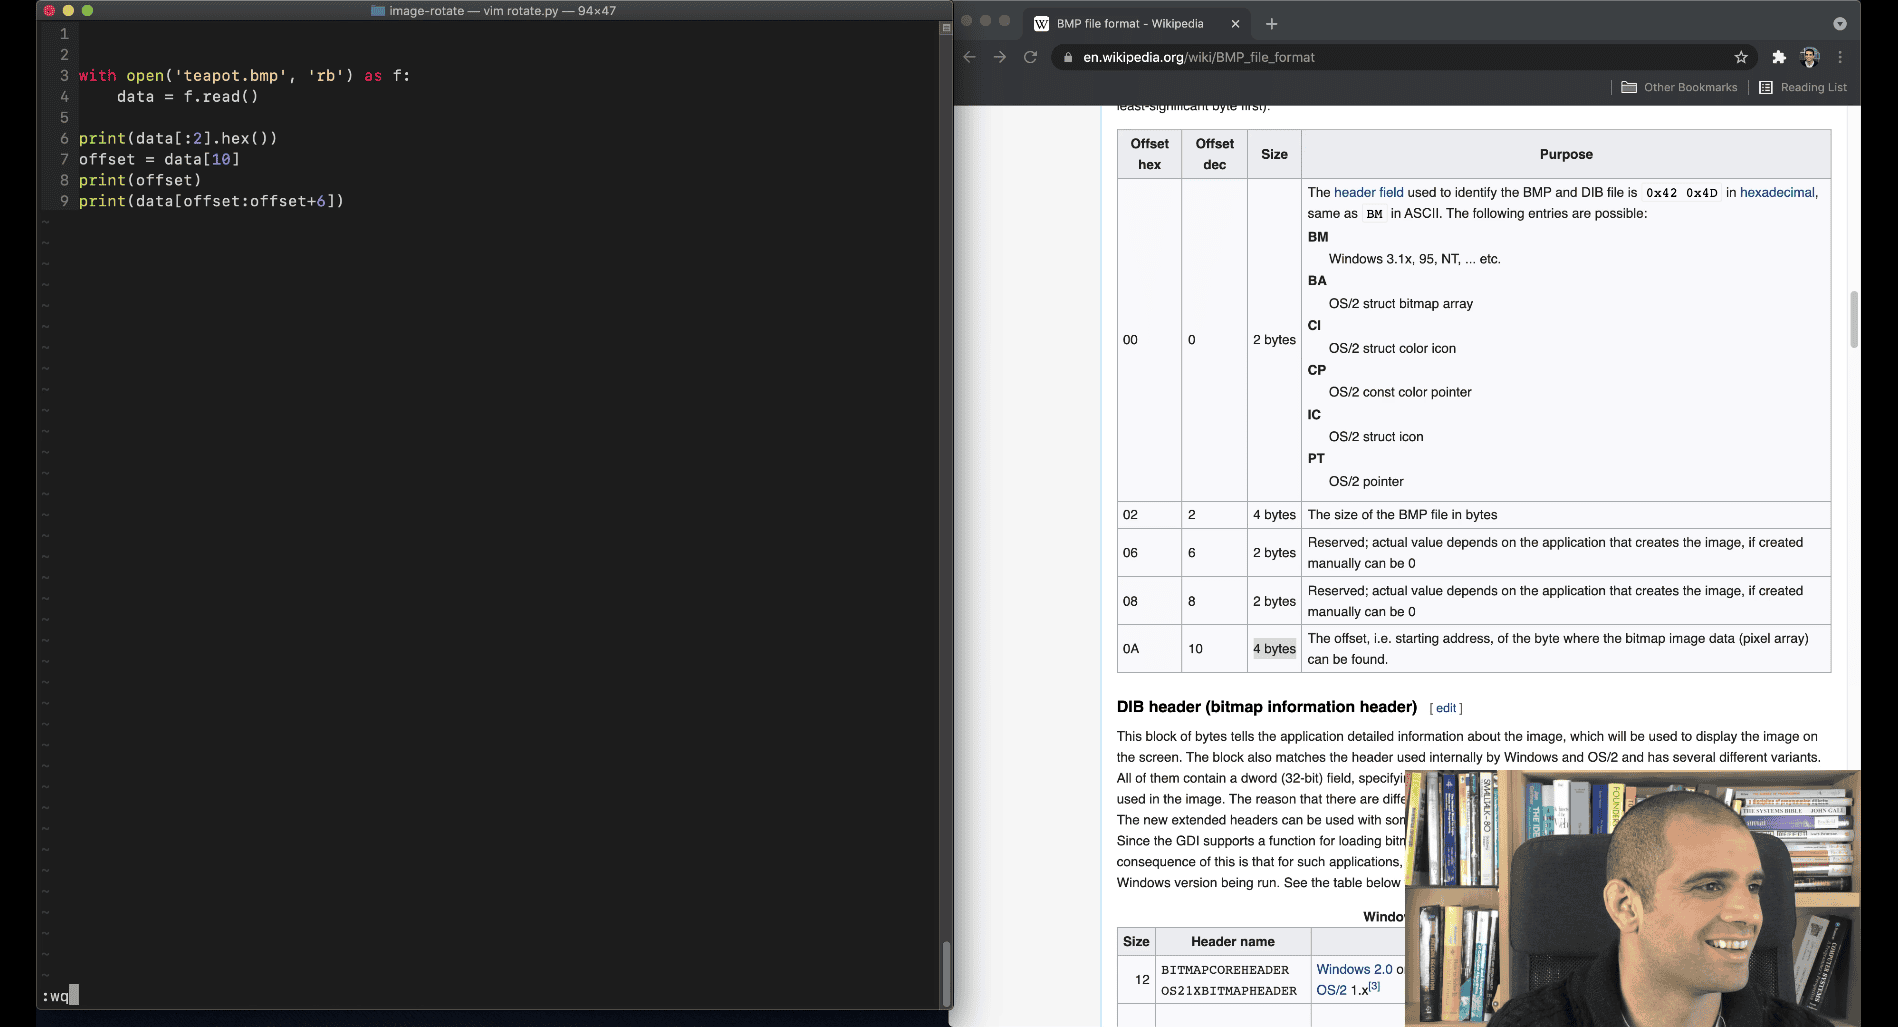Viewport: 1898px width, 1027px height.
Task: Click the OS21XBITMAPHEADER header name
Action: (1229, 991)
